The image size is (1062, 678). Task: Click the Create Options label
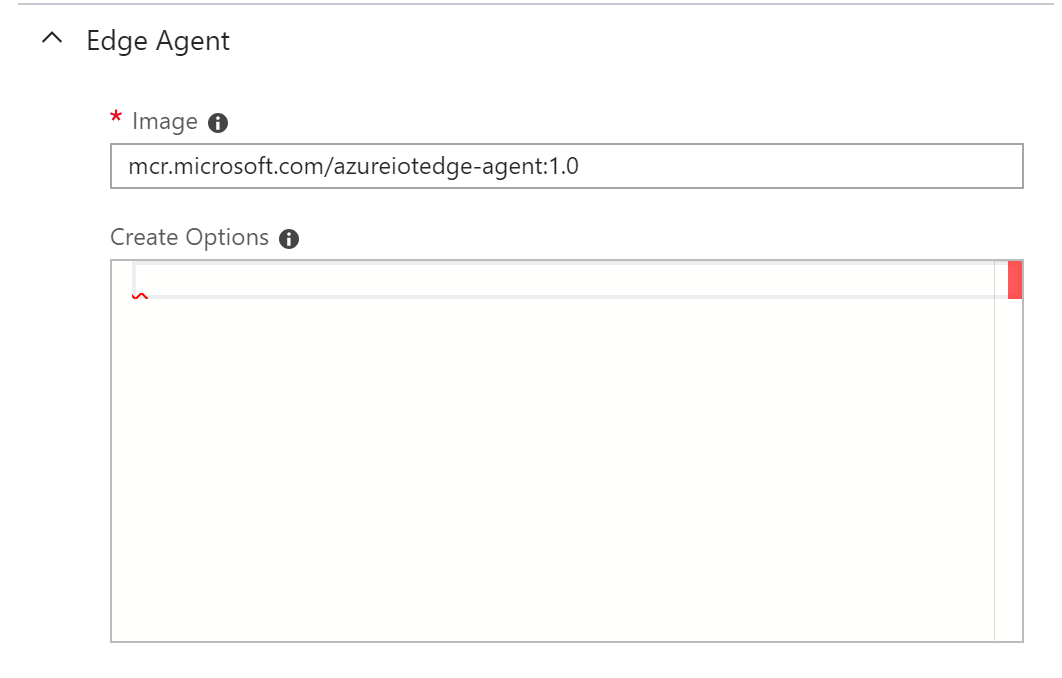pos(191,237)
